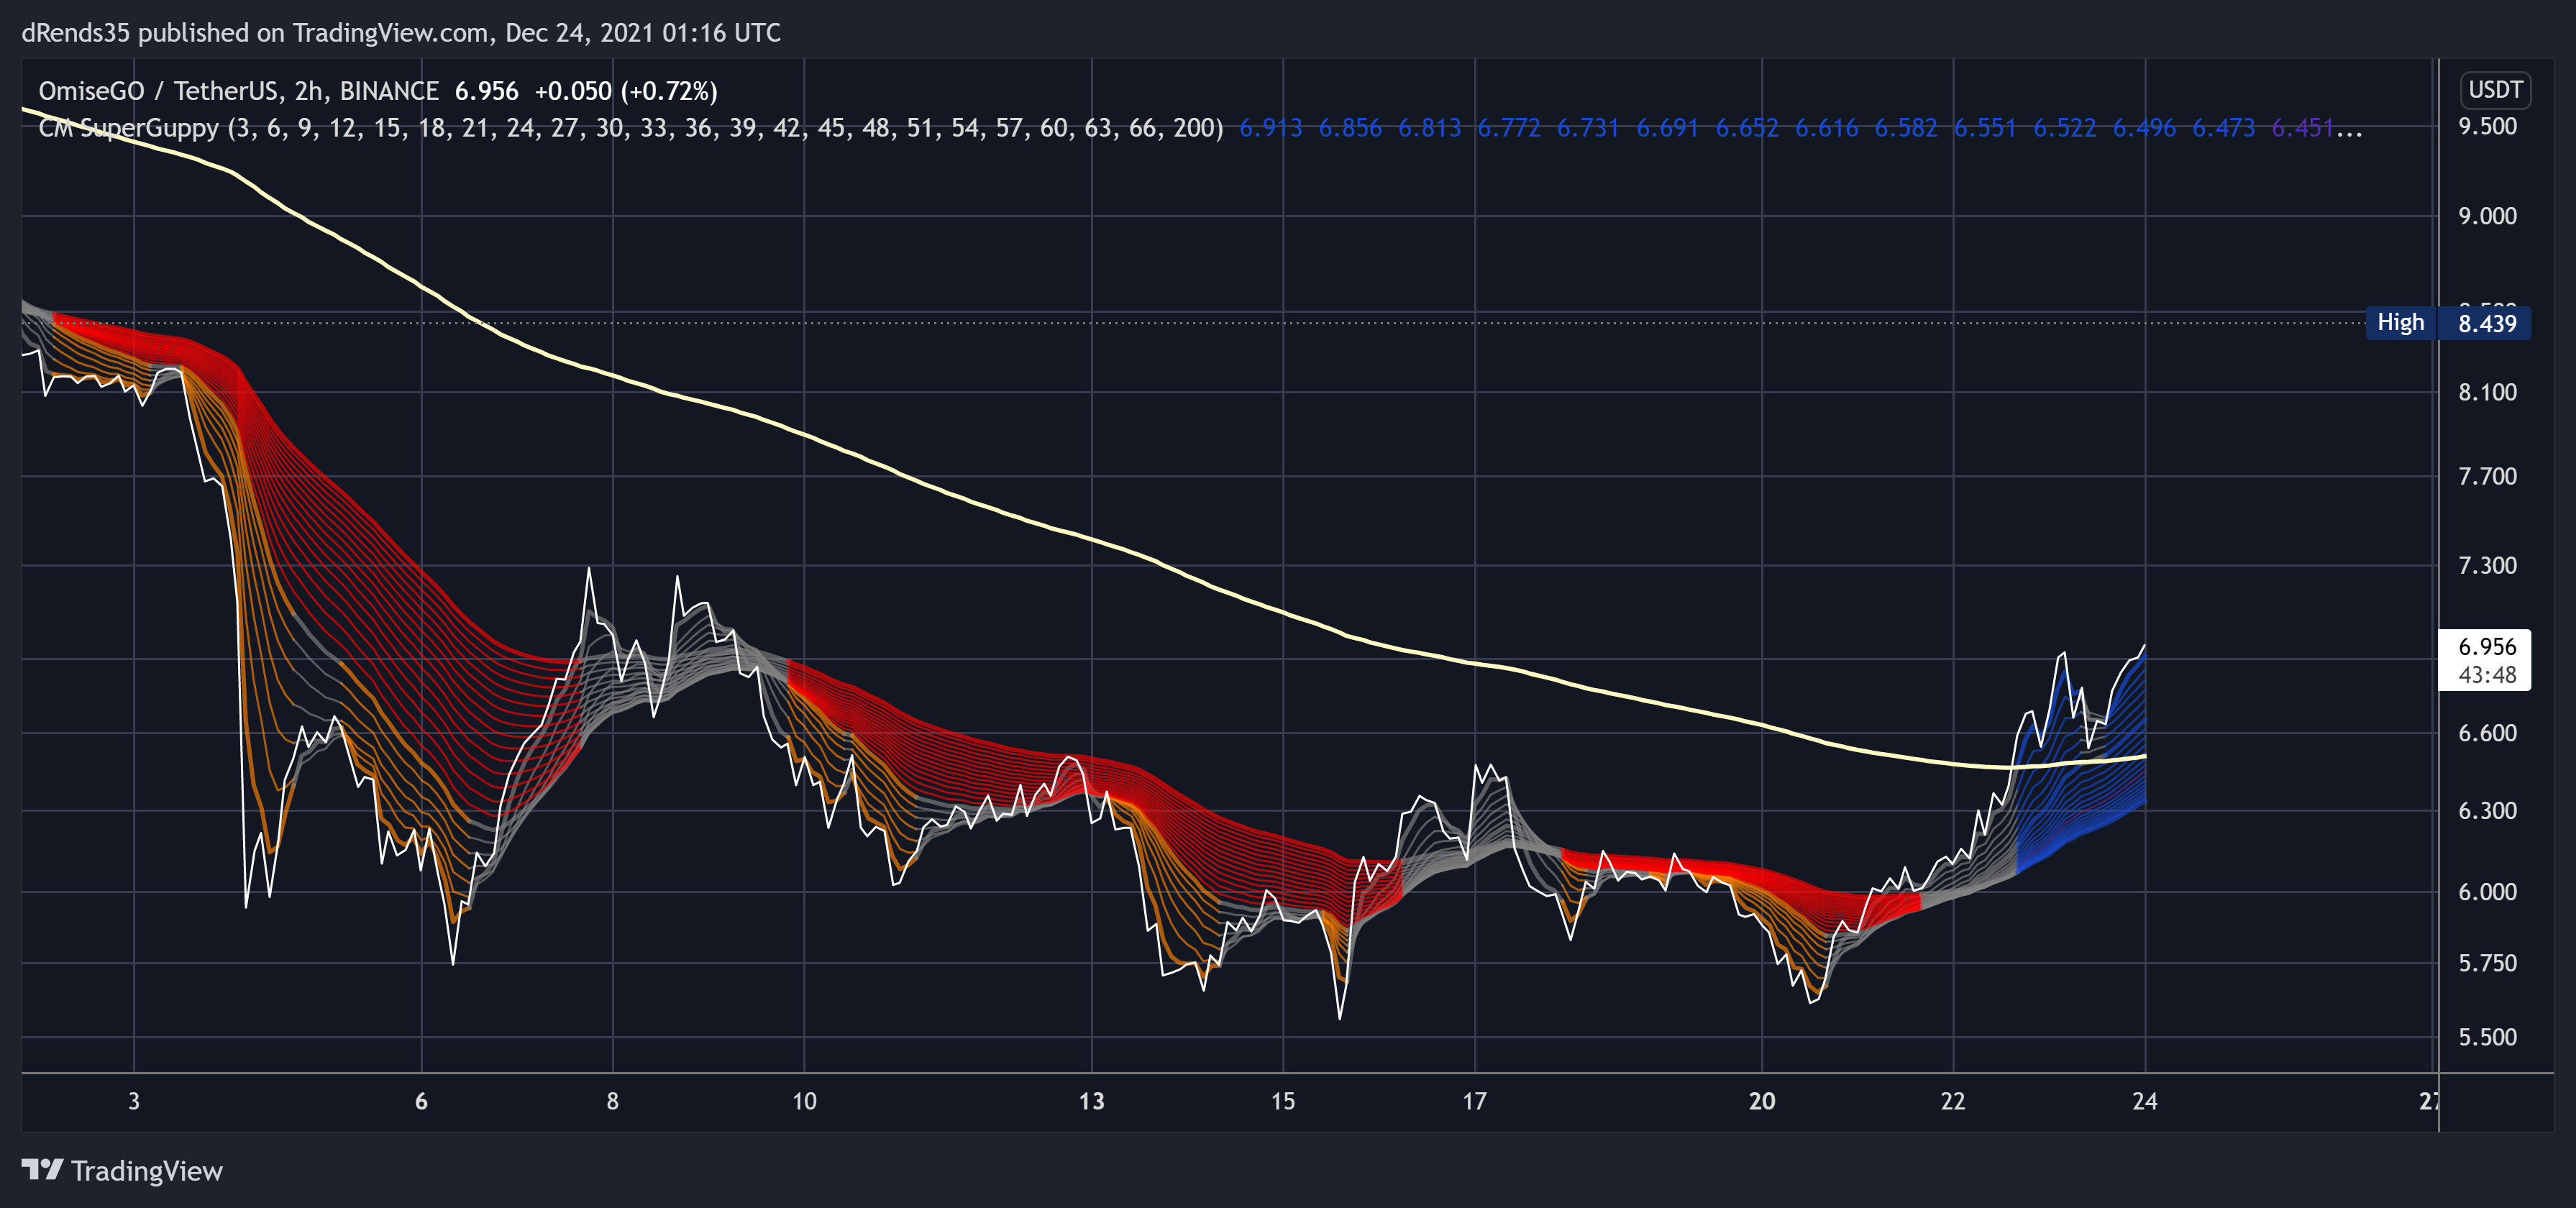Click the 9.500 price axis label

[2487, 126]
